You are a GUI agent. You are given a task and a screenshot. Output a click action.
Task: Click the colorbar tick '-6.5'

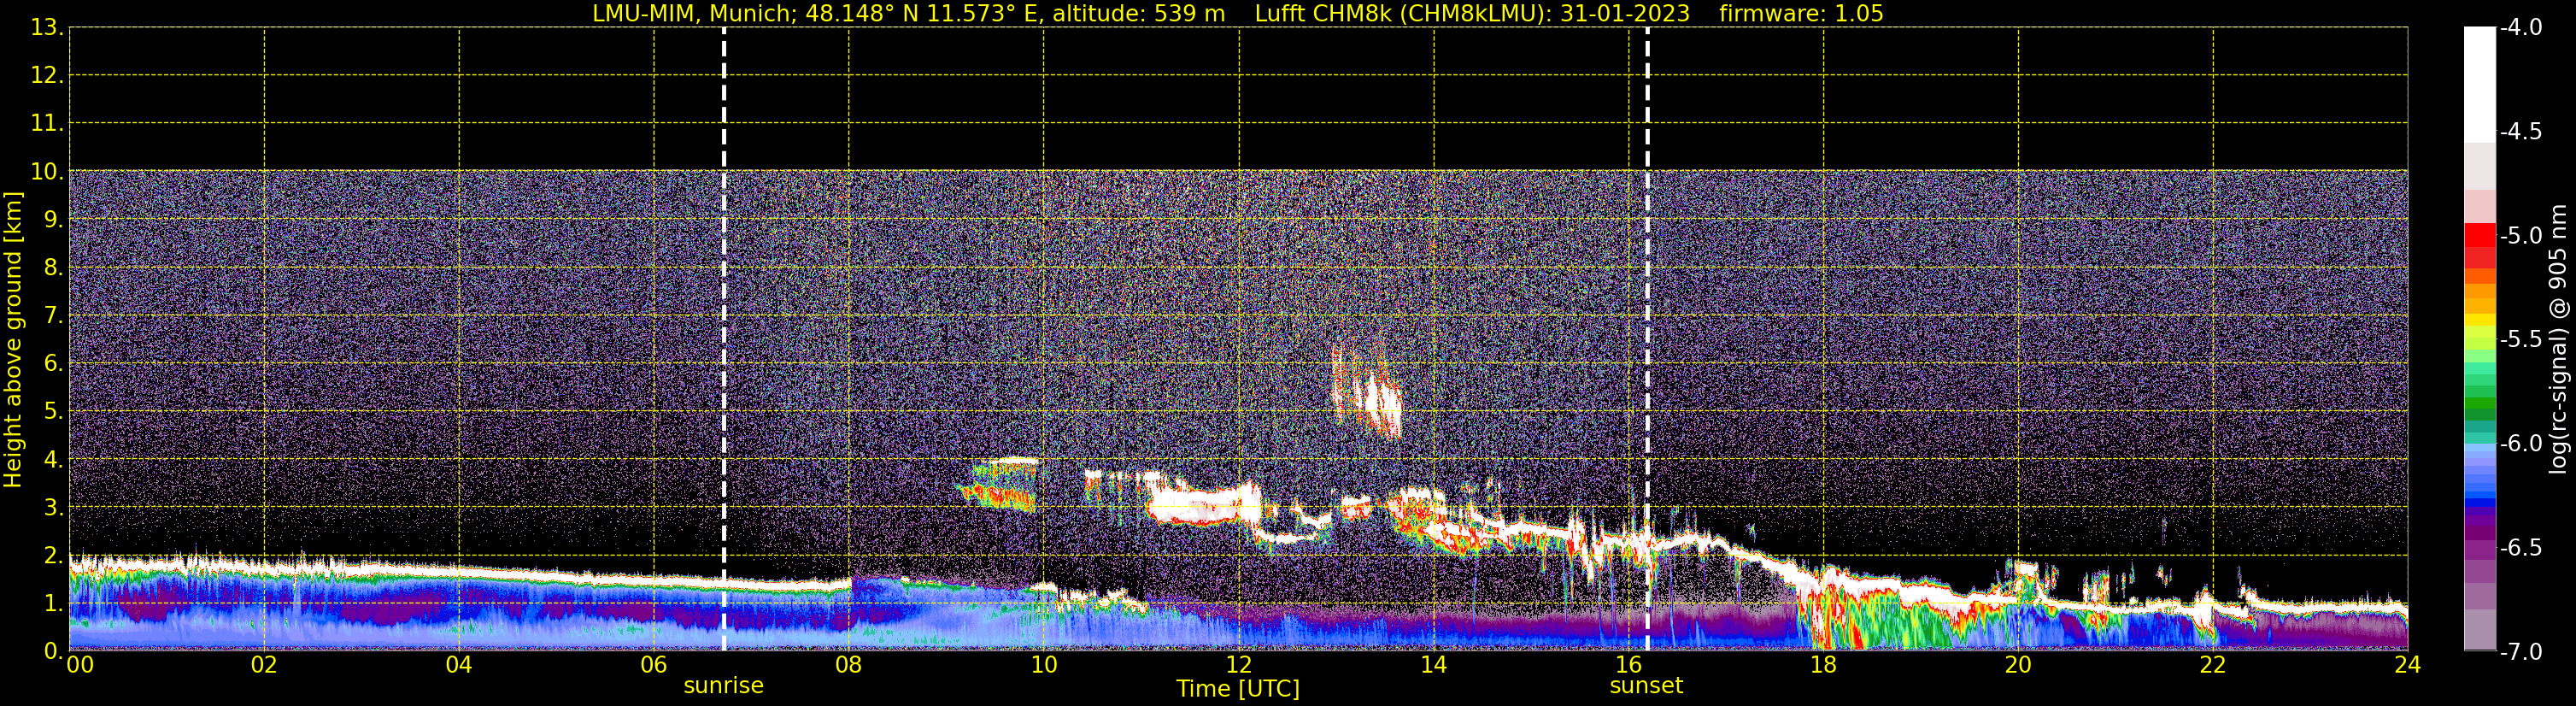[x=2520, y=547]
